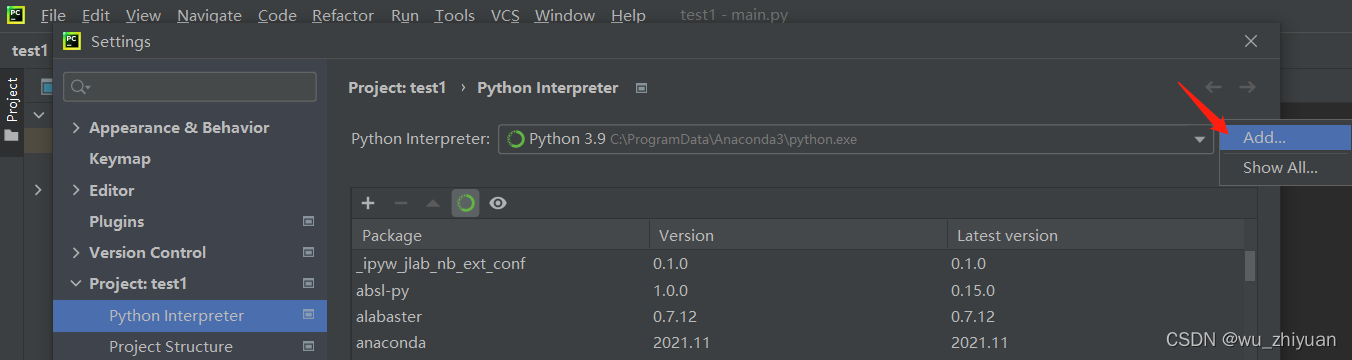The image size is (1352, 360).
Task: Click the install package plus icon
Action: click(368, 203)
